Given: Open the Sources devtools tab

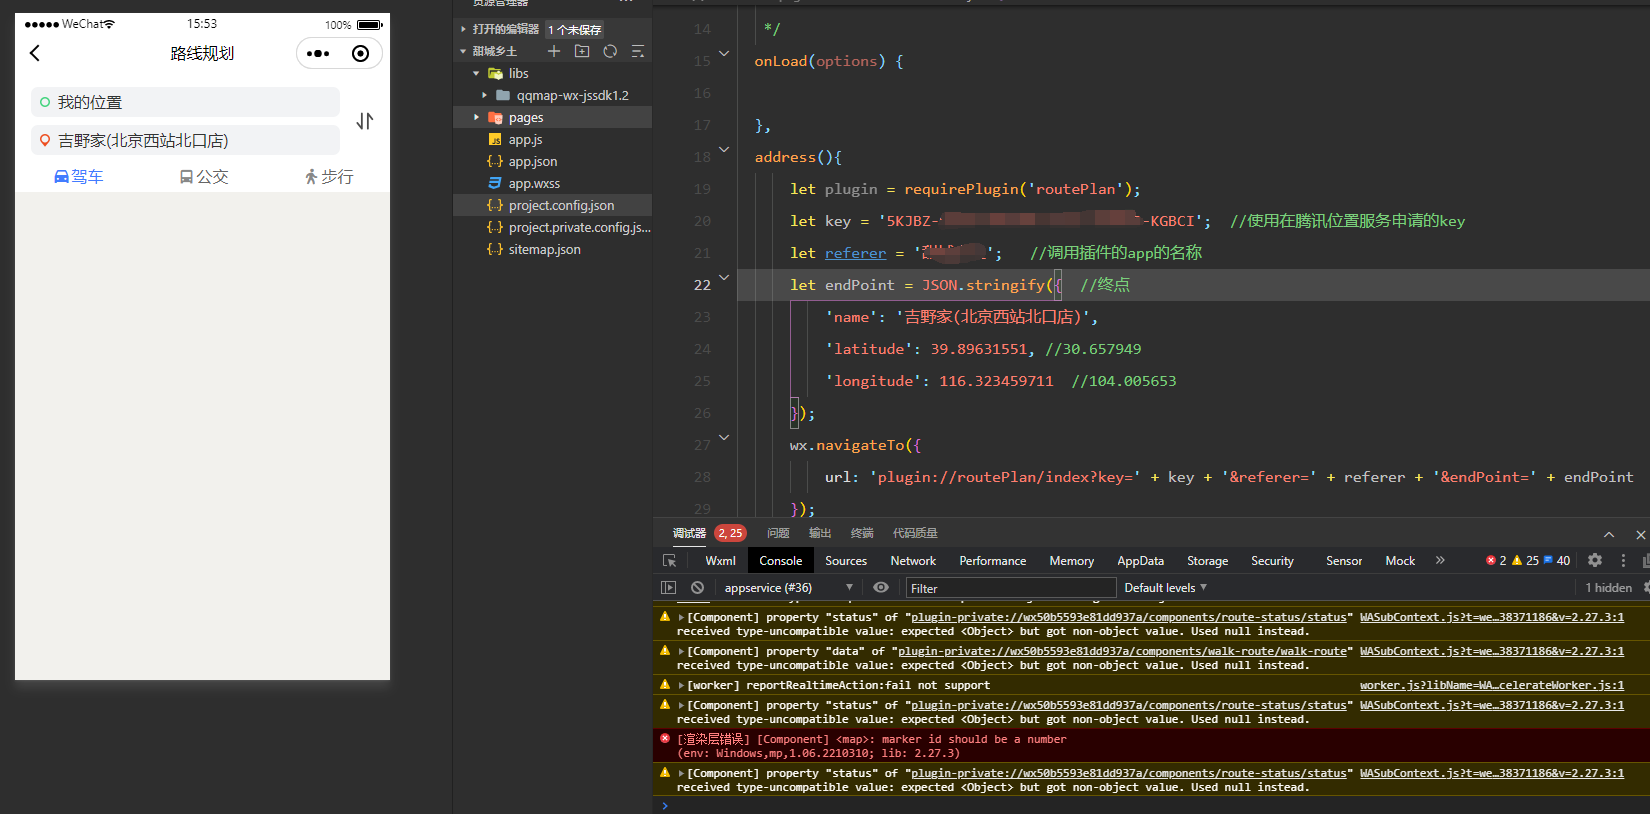Looking at the screenshot, I should 846,561.
